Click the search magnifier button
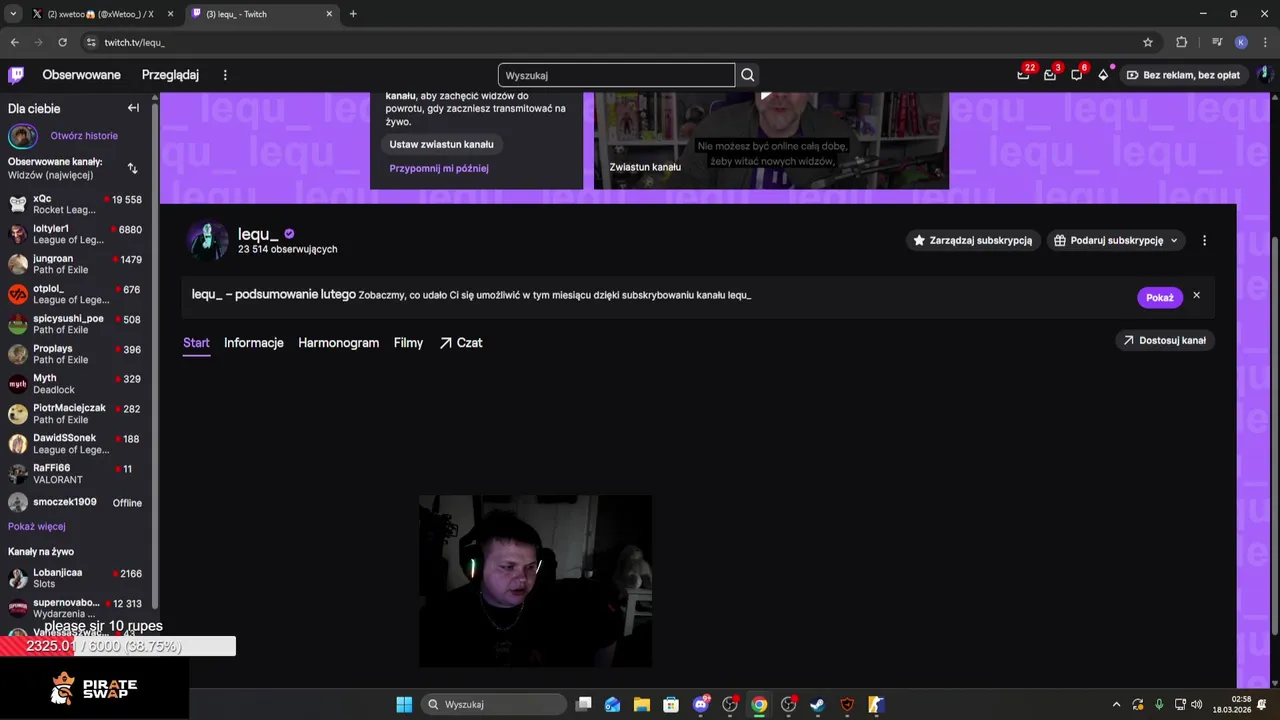Image resolution: width=1280 pixels, height=720 pixels. point(748,75)
